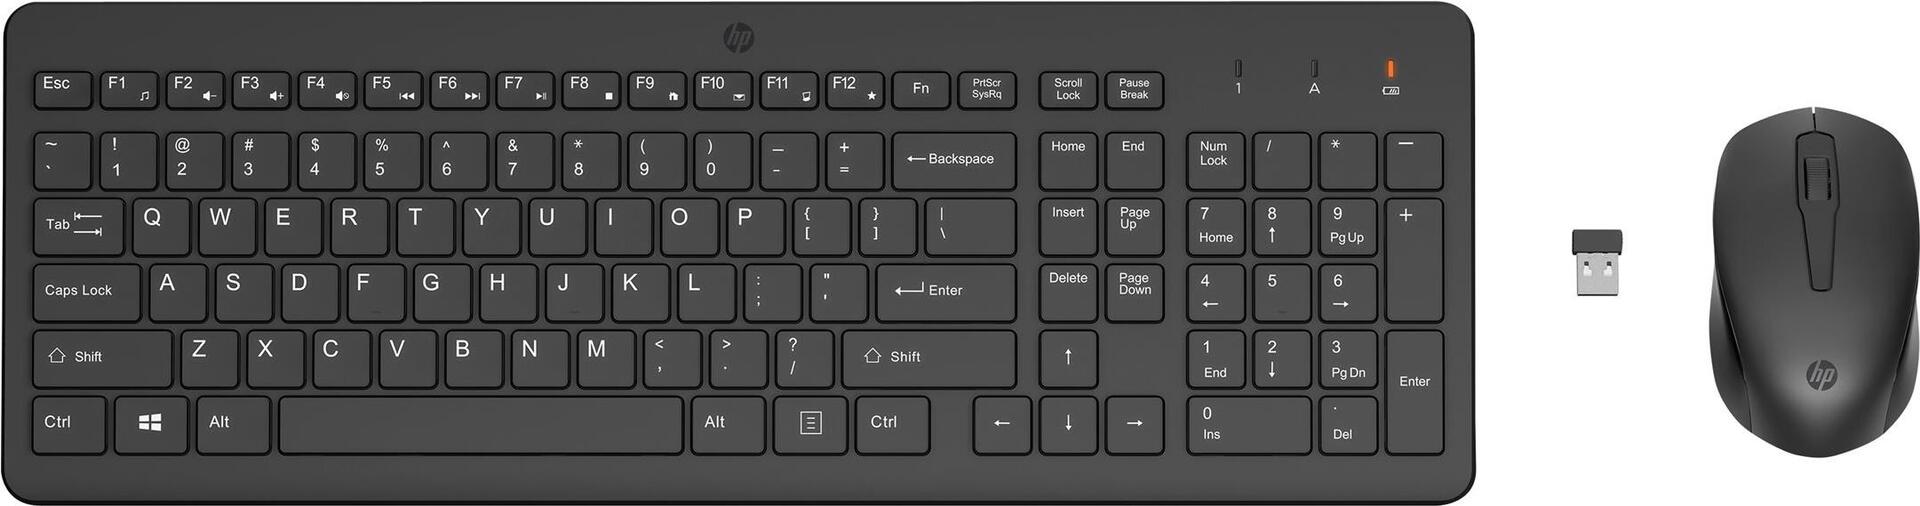
Task: Click the Tab key
Action: click(x=78, y=227)
